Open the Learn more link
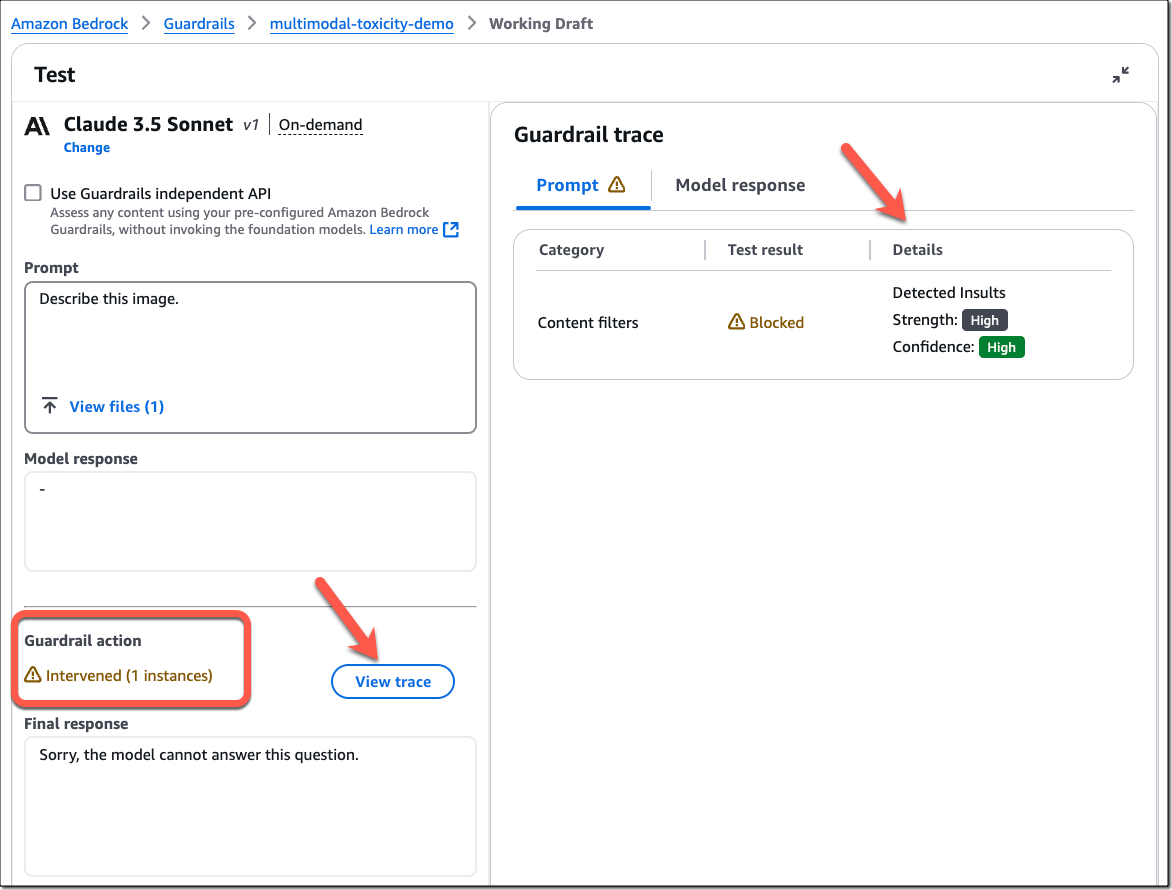1172x890 pixels. [x=403, y=230]
